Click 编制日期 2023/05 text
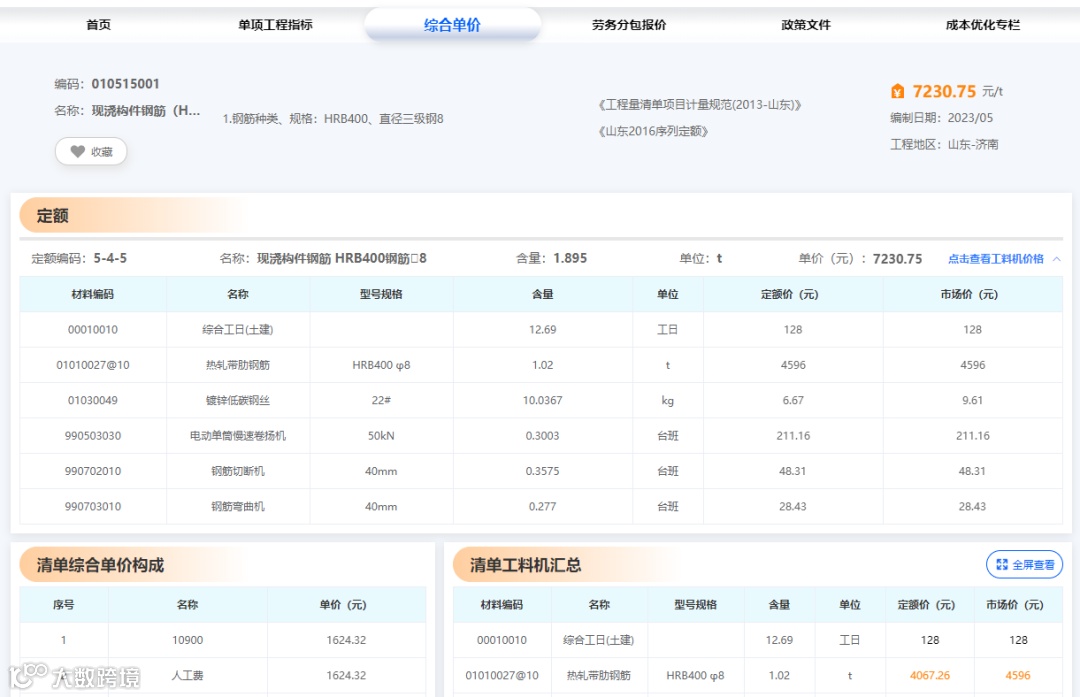1080x697 pixels. tap(942, 118)
